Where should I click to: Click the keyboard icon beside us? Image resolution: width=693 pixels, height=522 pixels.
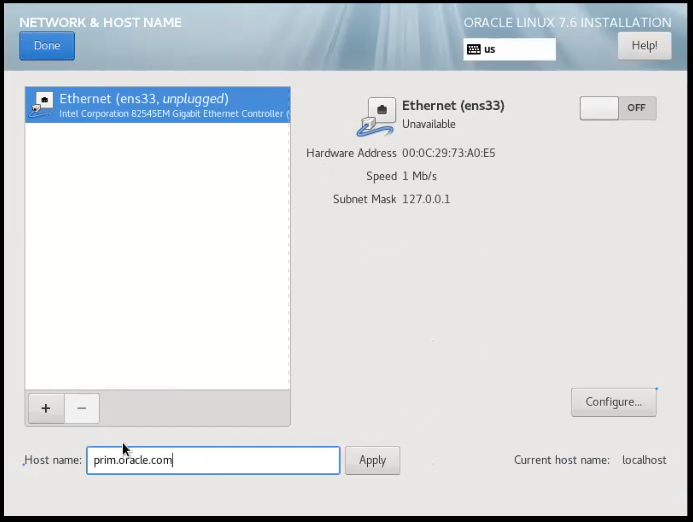[x=474, y=49]
